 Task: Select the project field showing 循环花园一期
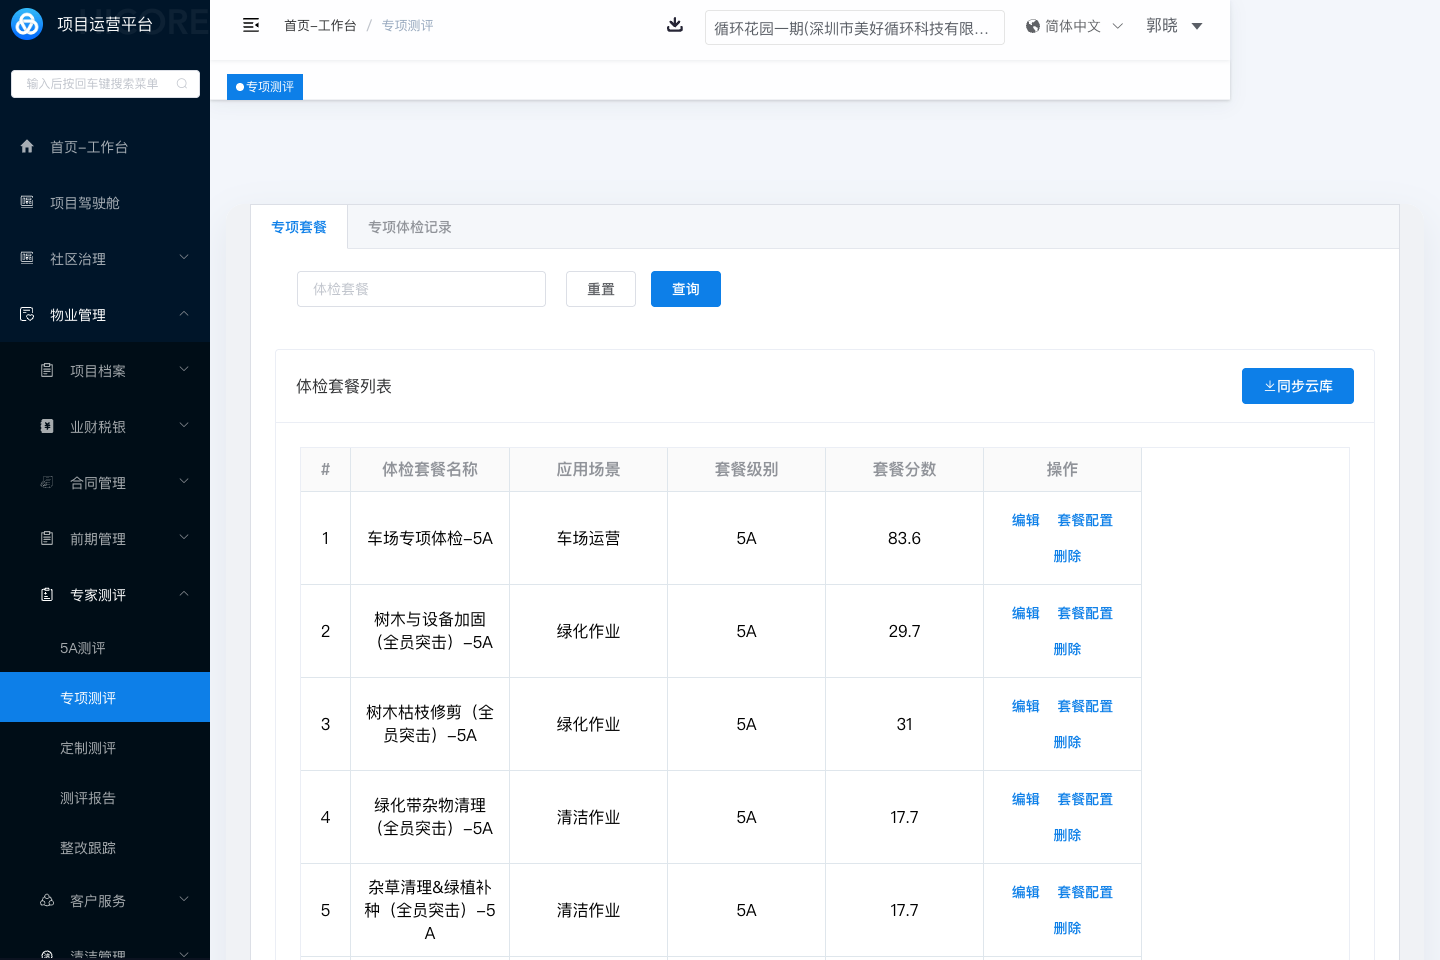coord(854,28)
